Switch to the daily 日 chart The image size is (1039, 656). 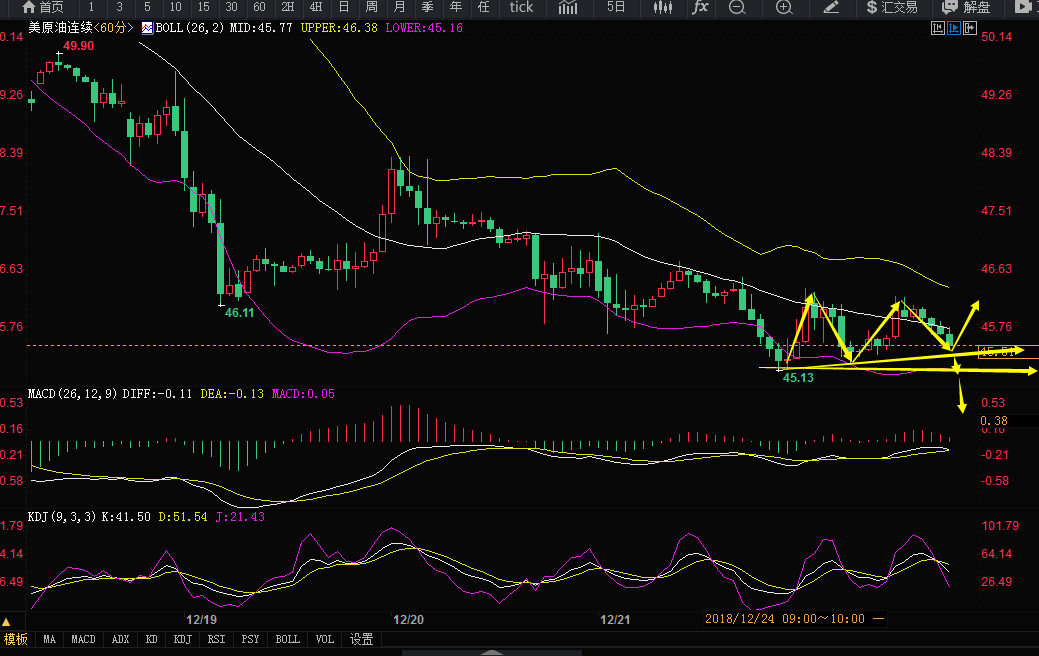[x=343, y=7]
